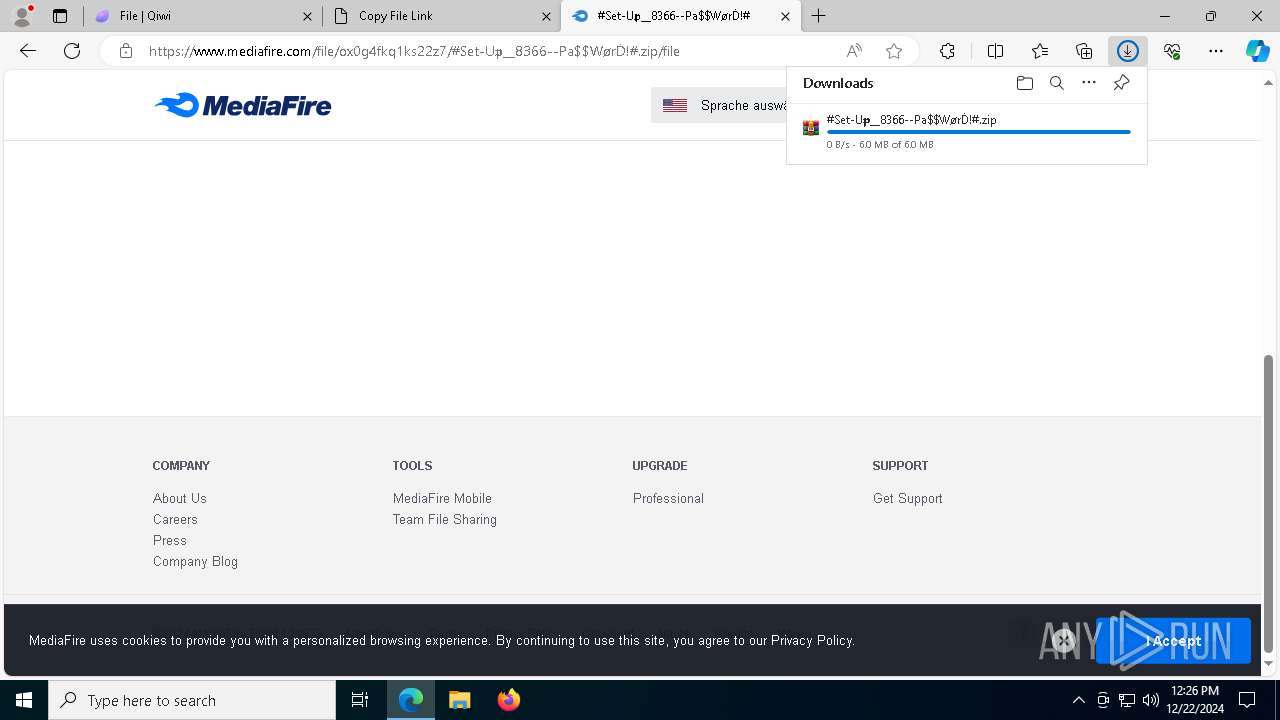Click the scrollbar down arrow
Image resolution: width=1280 pixels, height=720 pixels.
point(1268,664)
